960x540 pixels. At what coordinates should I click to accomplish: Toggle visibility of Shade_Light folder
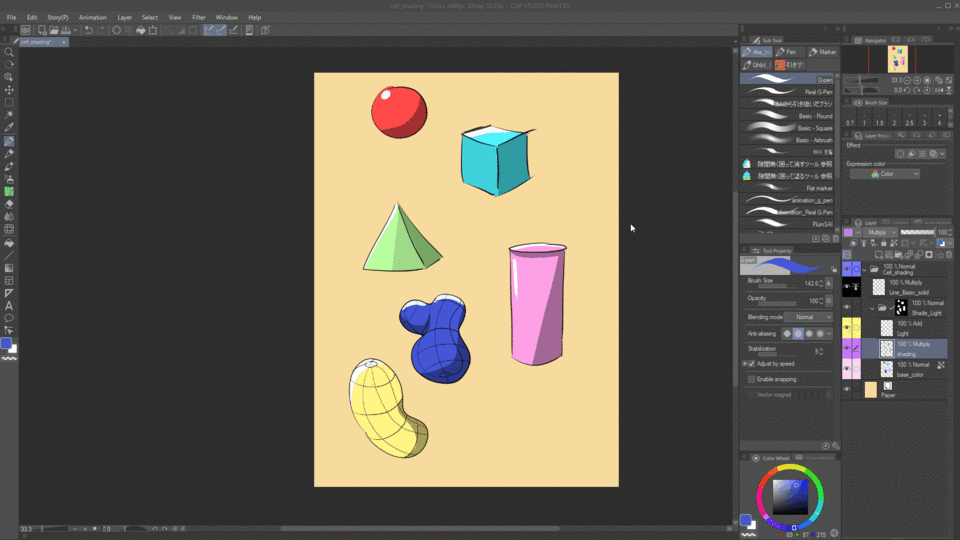click(847, 307)
